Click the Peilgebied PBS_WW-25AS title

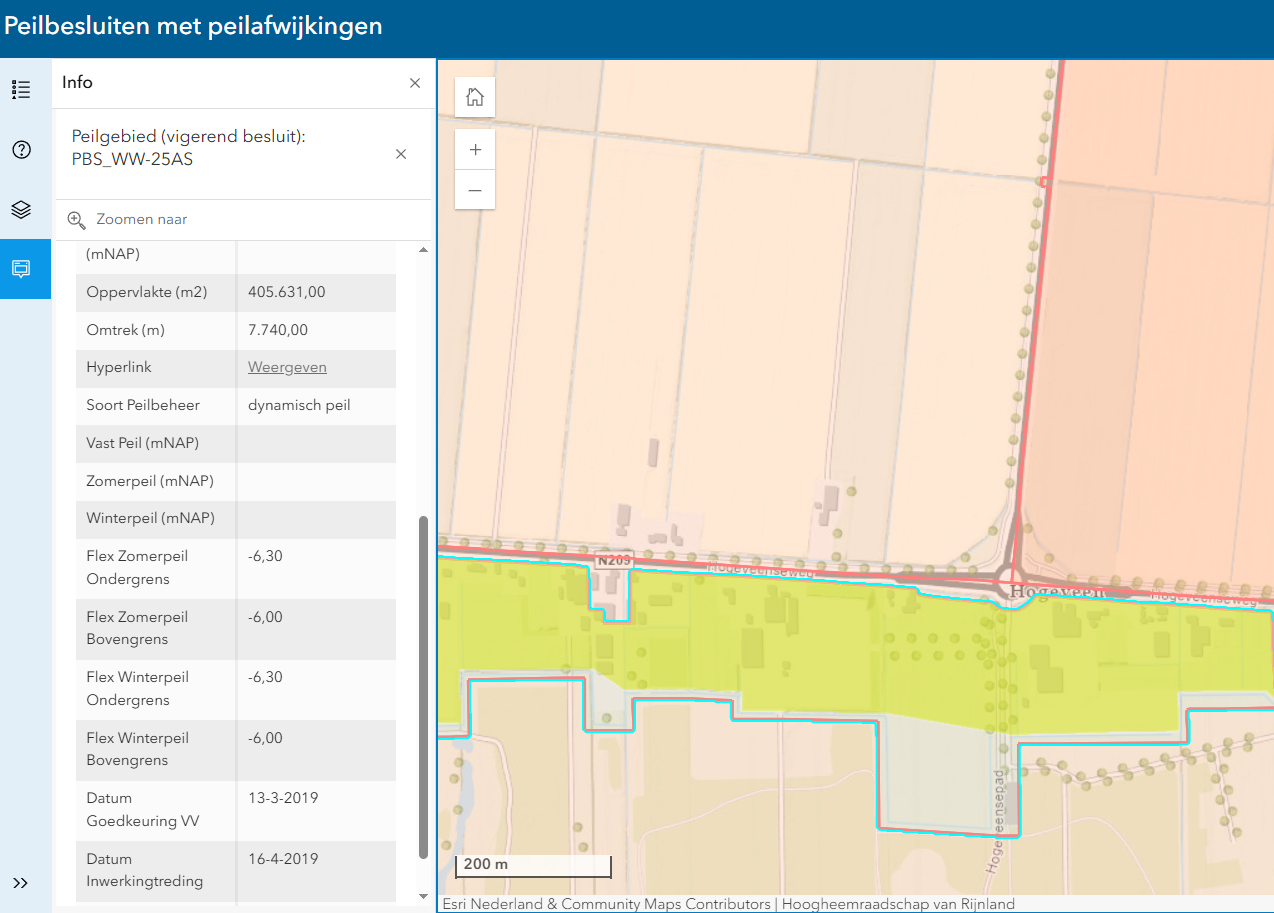[x=188, y=148]
